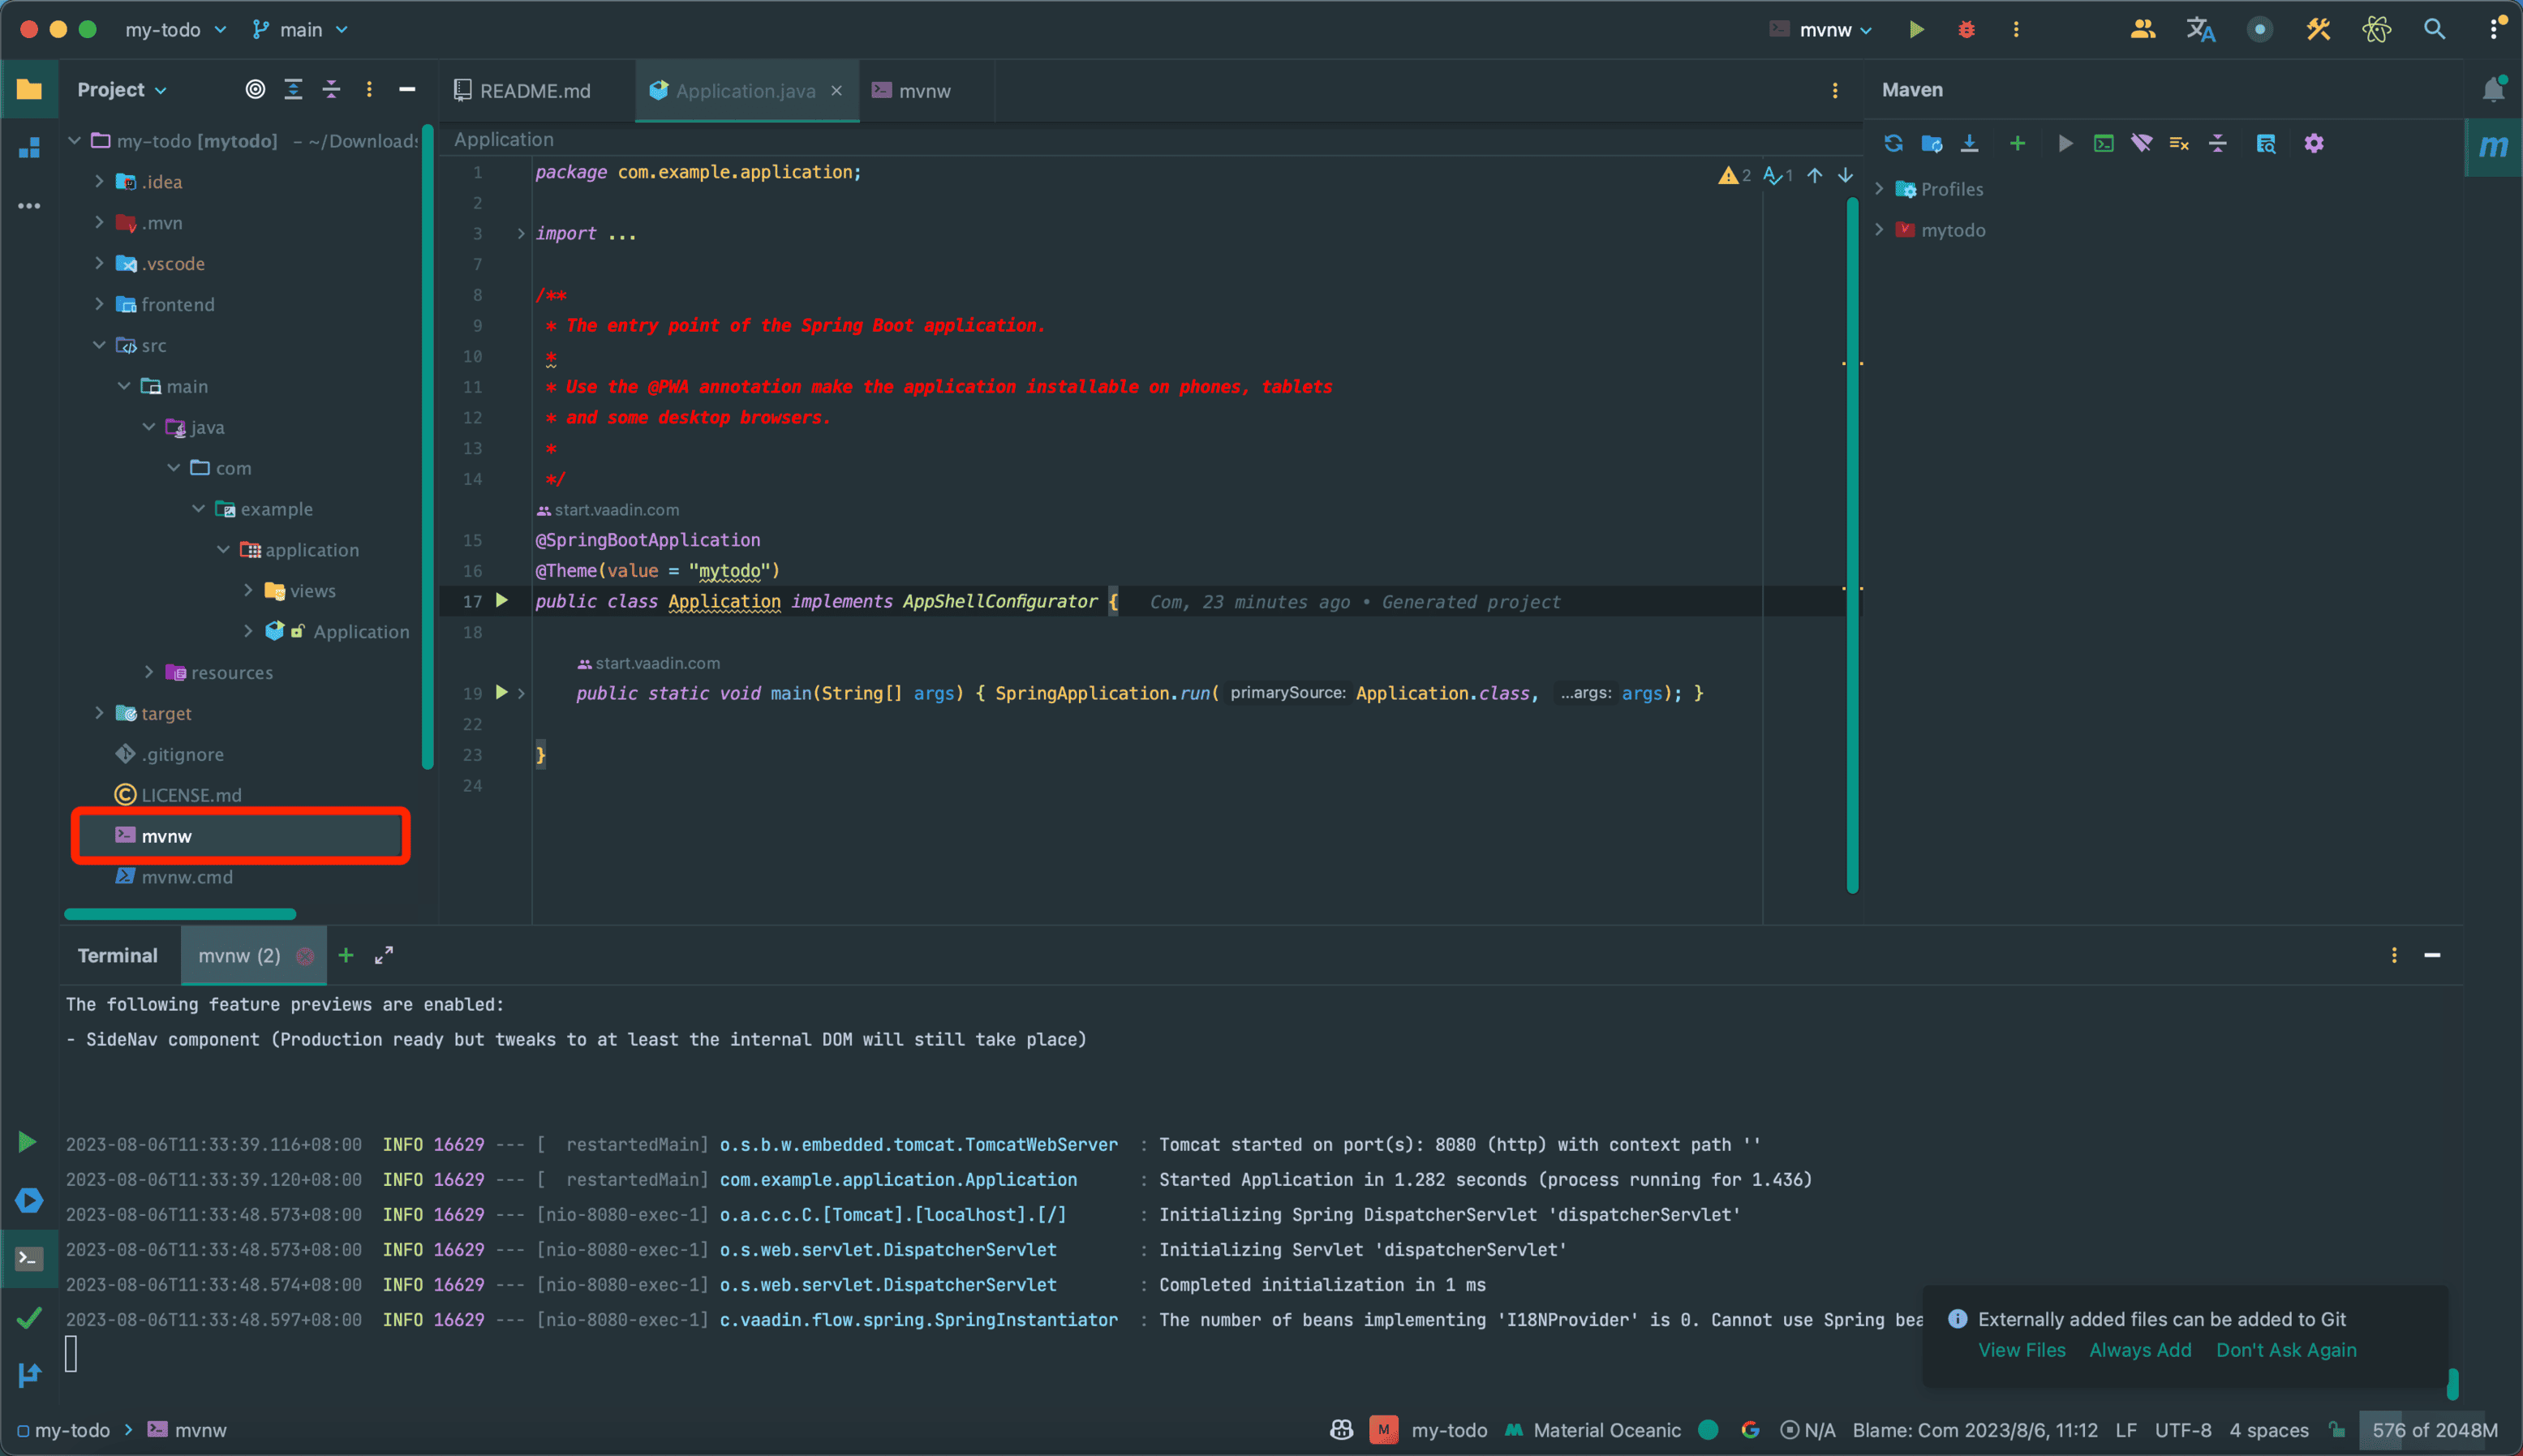Switch to README.md tab
The image size is (2523, 1456).
pyautogui.click(x=534, y=91)
